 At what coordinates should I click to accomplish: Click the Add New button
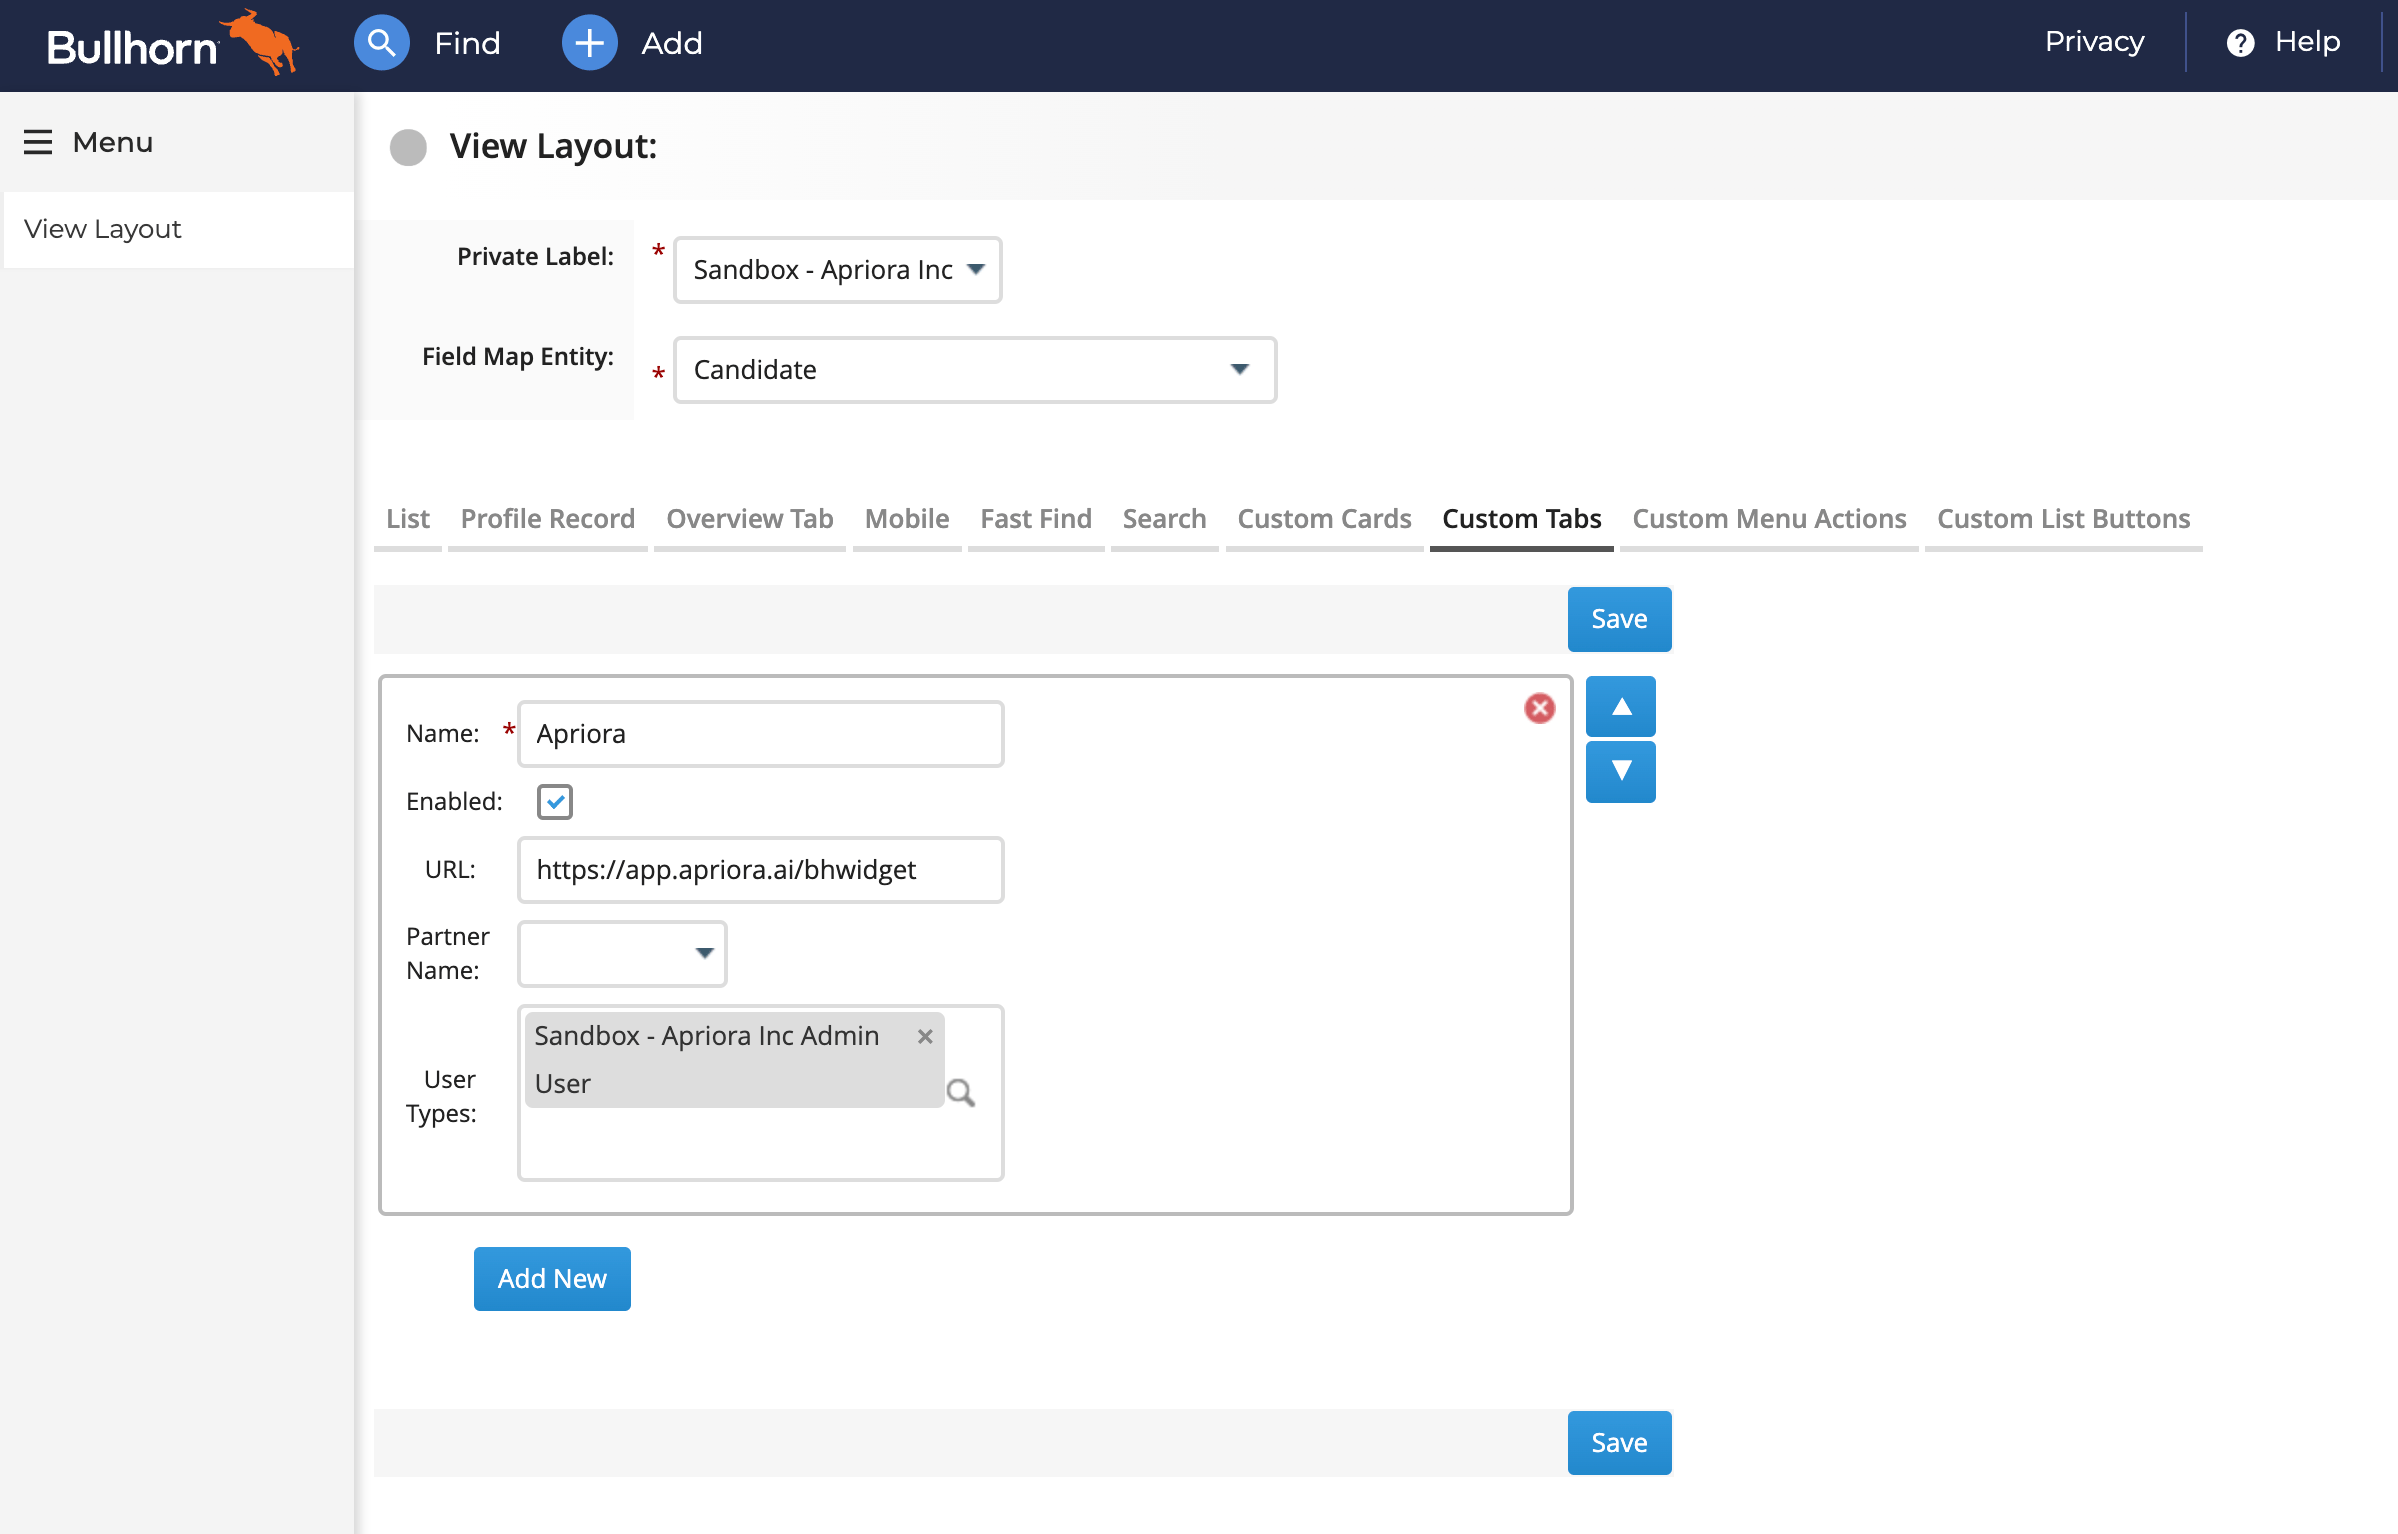pos(552,1279)
